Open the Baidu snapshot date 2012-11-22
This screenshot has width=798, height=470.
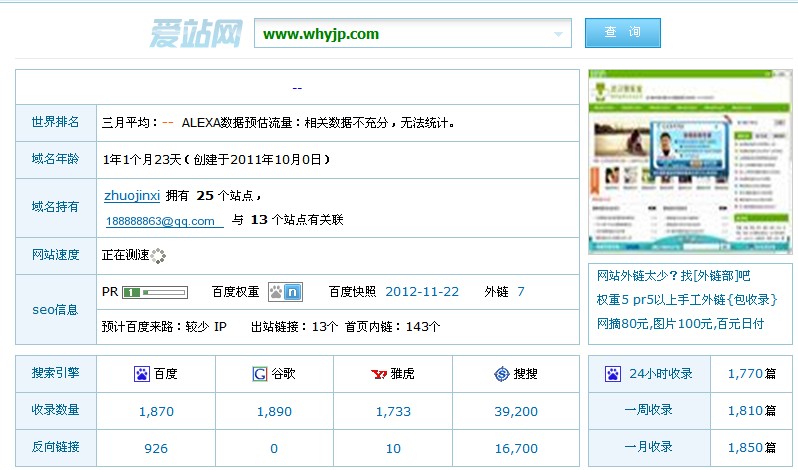coord(422,292)
